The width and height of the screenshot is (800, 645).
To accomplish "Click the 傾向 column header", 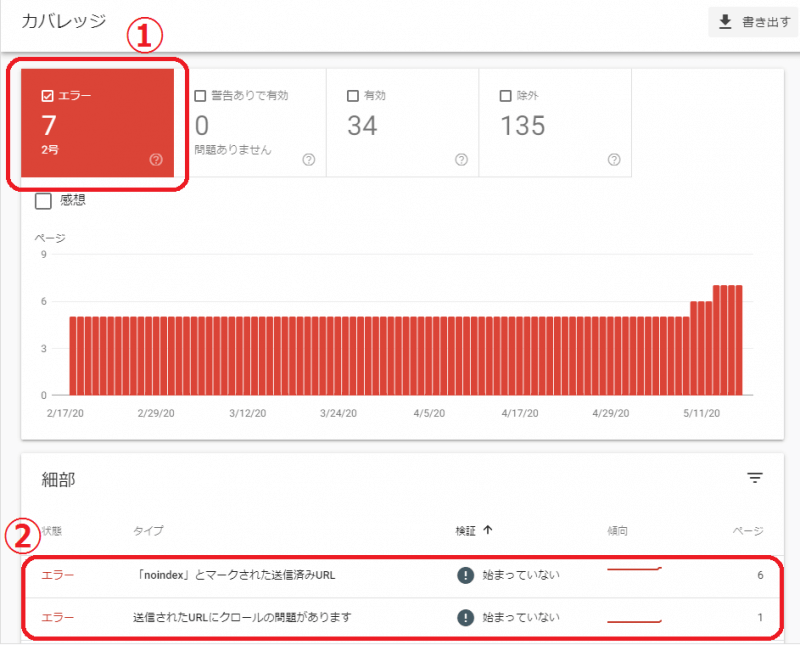I will [x=617, y=531].
